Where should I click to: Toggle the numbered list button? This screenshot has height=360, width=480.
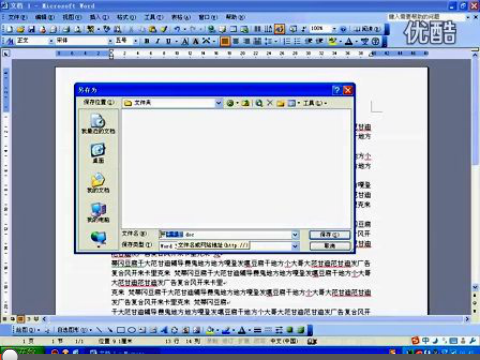[x=286, y=41]
